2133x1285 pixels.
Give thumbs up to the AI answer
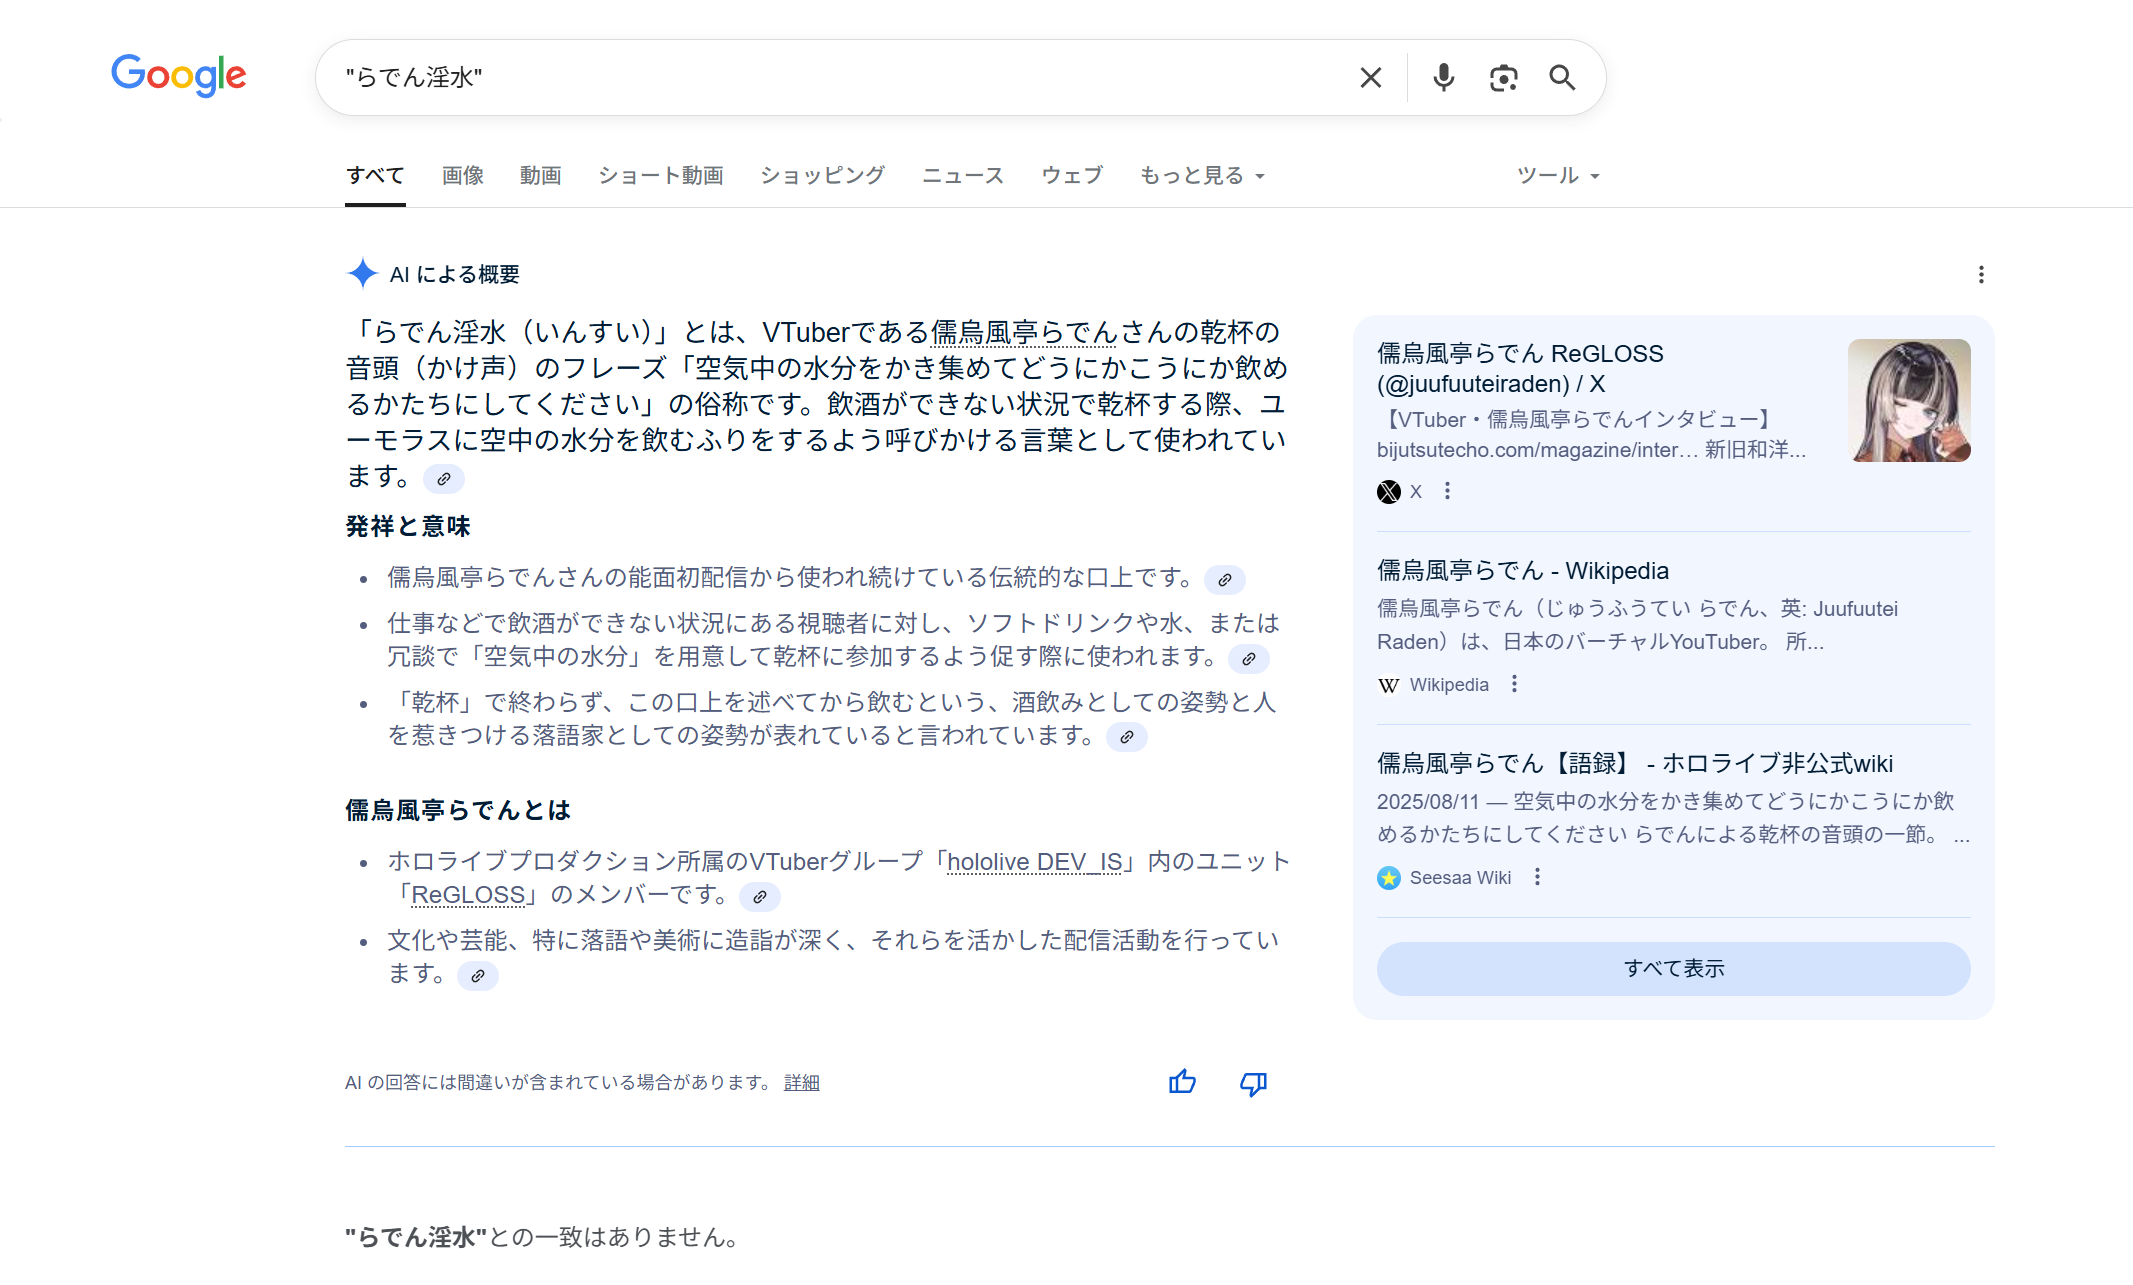point(1182,1082)
